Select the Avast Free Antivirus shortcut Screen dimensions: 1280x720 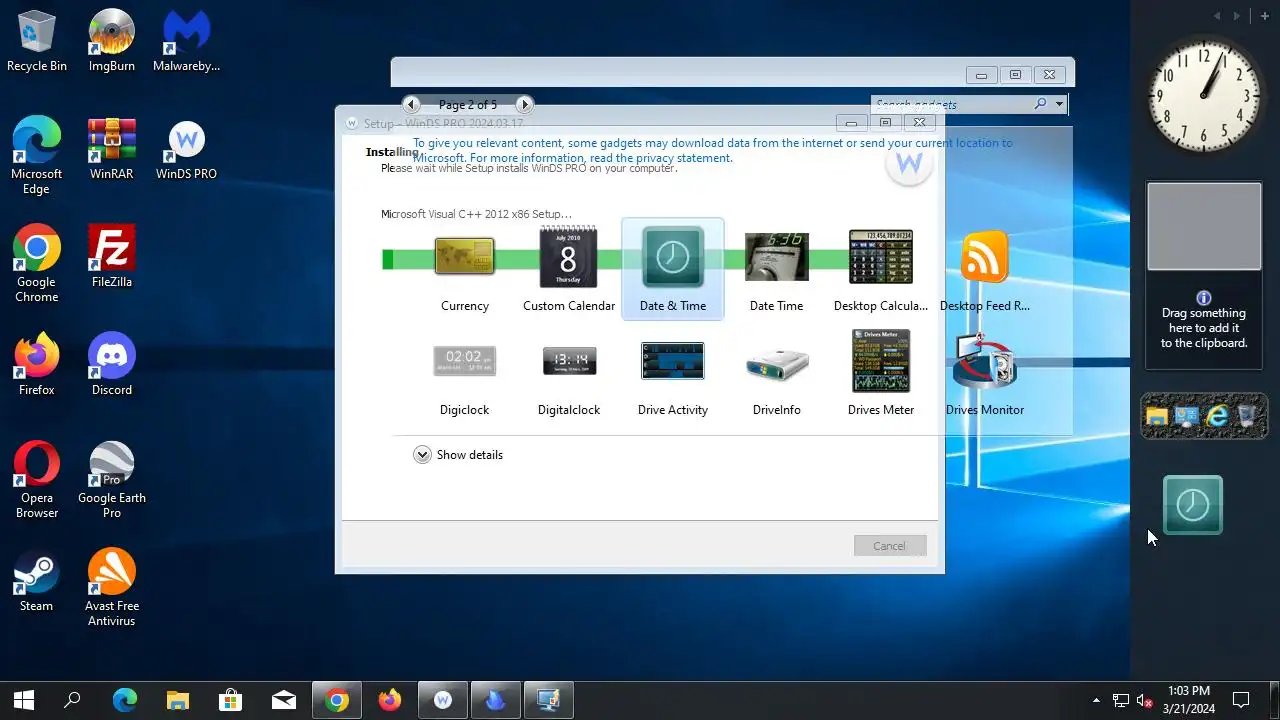[112, 587]
